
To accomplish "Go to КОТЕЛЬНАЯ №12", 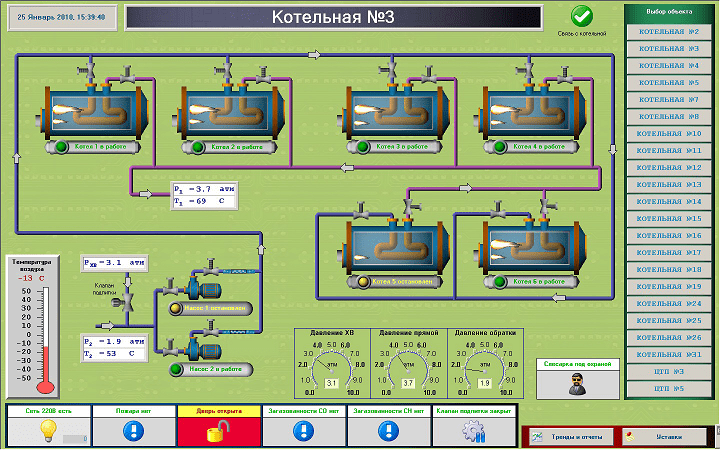I will click(x=669, y=168).
